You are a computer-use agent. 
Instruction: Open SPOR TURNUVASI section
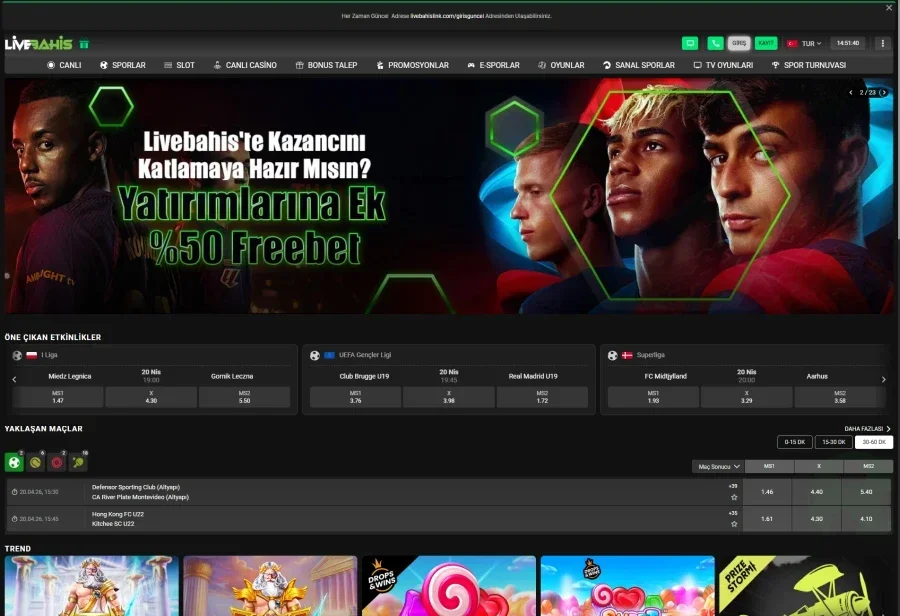809,65
